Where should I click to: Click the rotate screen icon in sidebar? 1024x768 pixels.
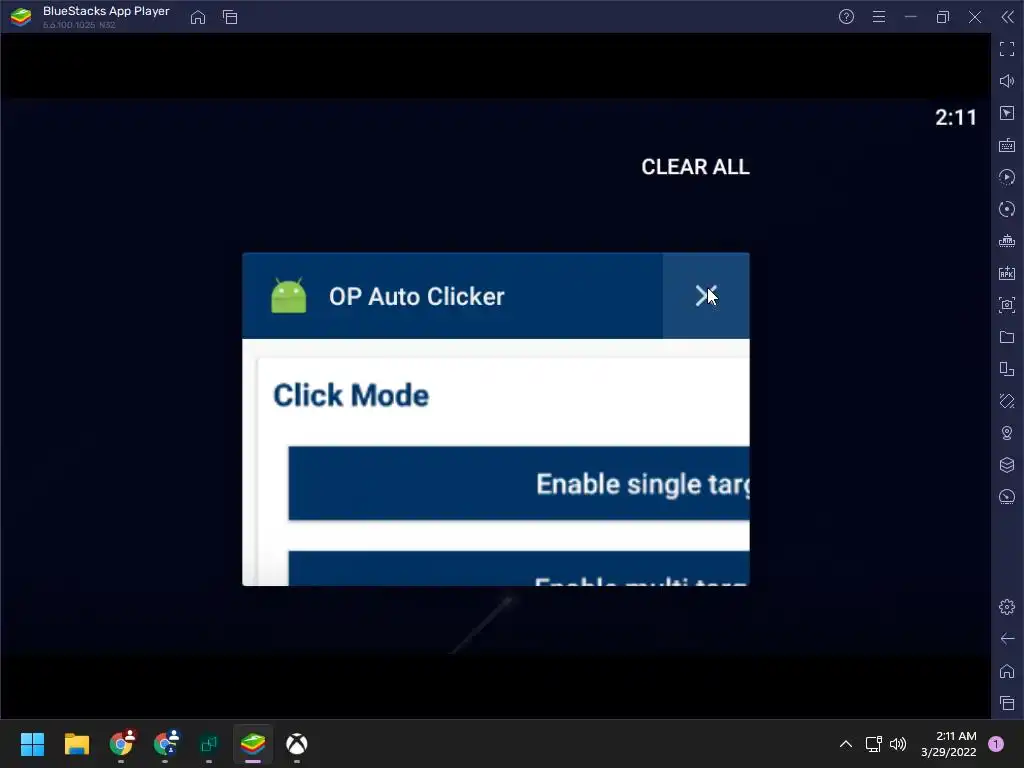coord(1007,369)
